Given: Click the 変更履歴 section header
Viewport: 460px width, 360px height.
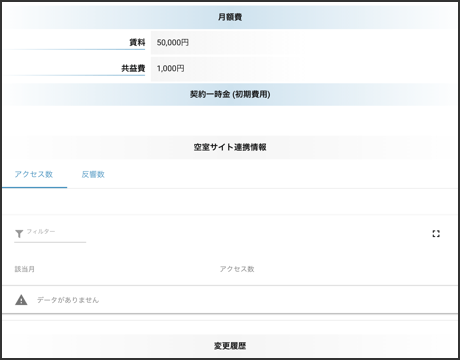Looking at the screenshot, I should 230,346.
